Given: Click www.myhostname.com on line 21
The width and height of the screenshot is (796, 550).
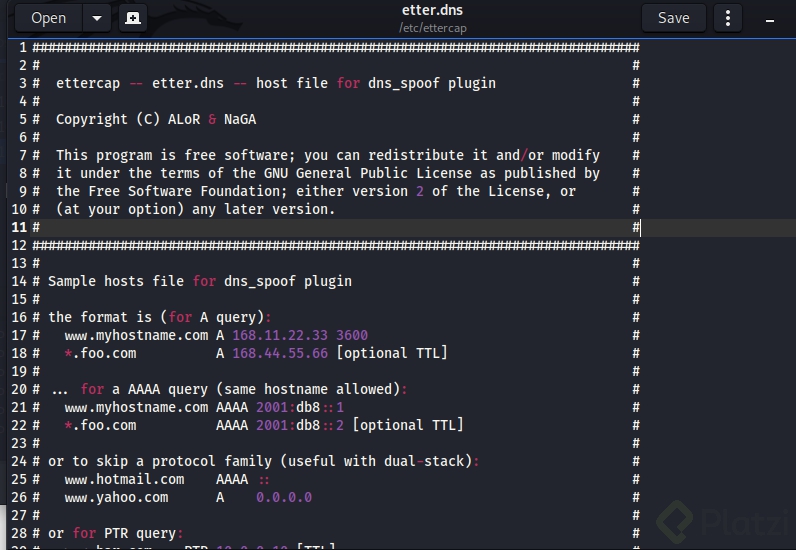Looking at the screenshot, I should pyautogui.click(x=136, y=407).
